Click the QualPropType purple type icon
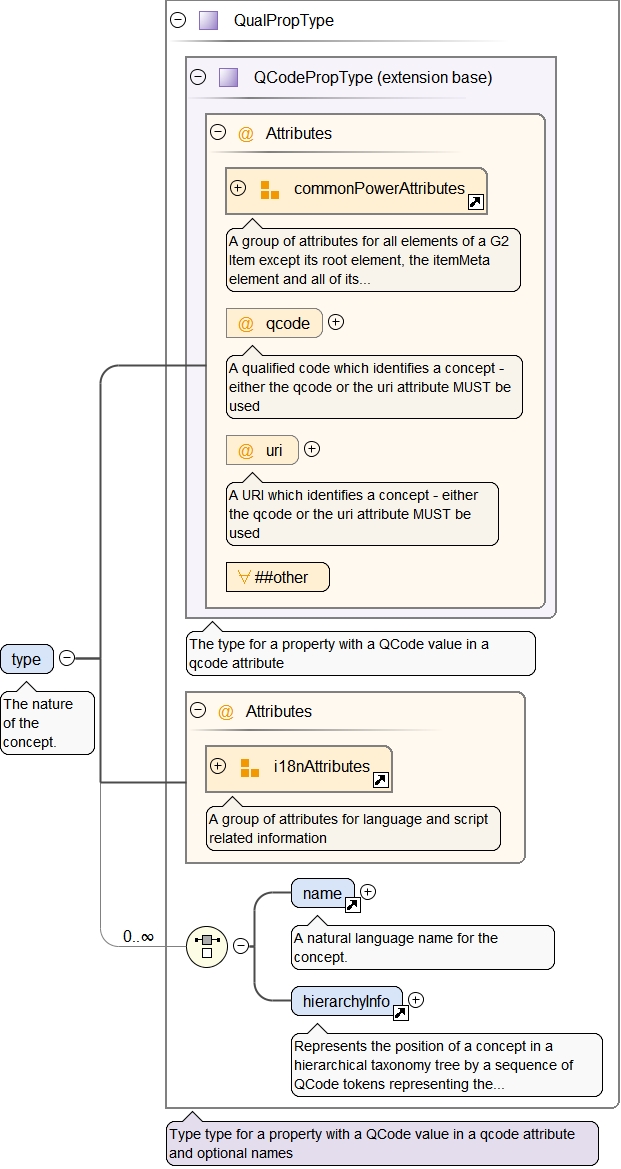This screenshot has height=1169, width=621. click(x=208, y=20)
